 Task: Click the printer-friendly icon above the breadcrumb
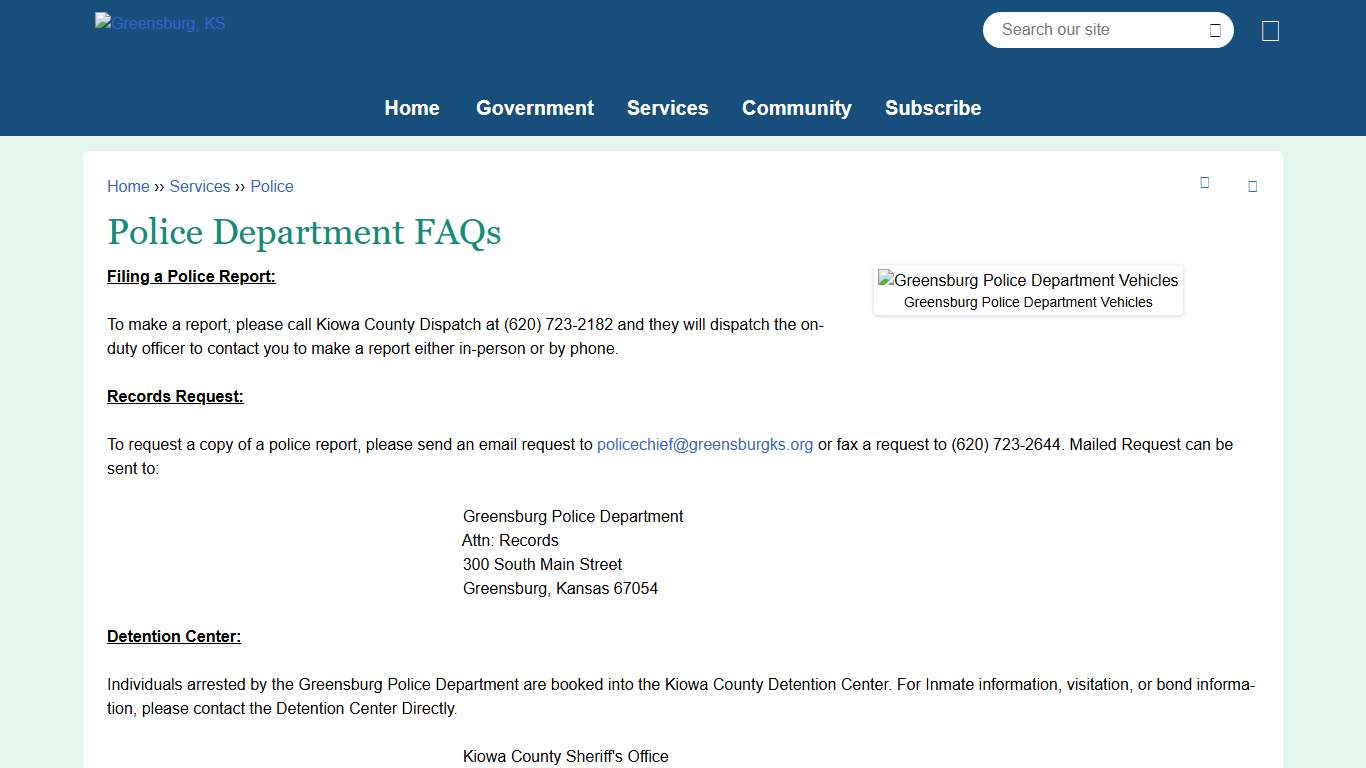pyautogui.click(x=1204, y=183)
